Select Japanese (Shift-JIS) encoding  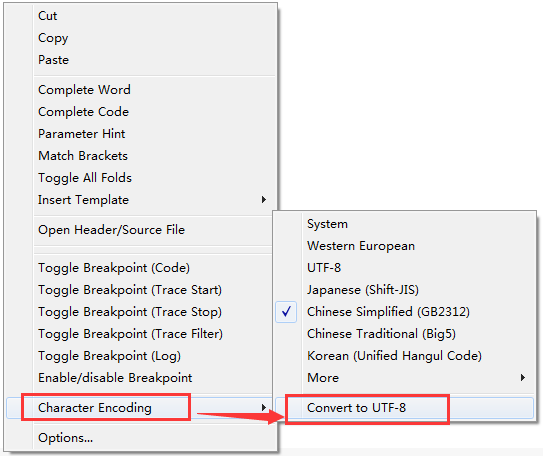point(404,290)
